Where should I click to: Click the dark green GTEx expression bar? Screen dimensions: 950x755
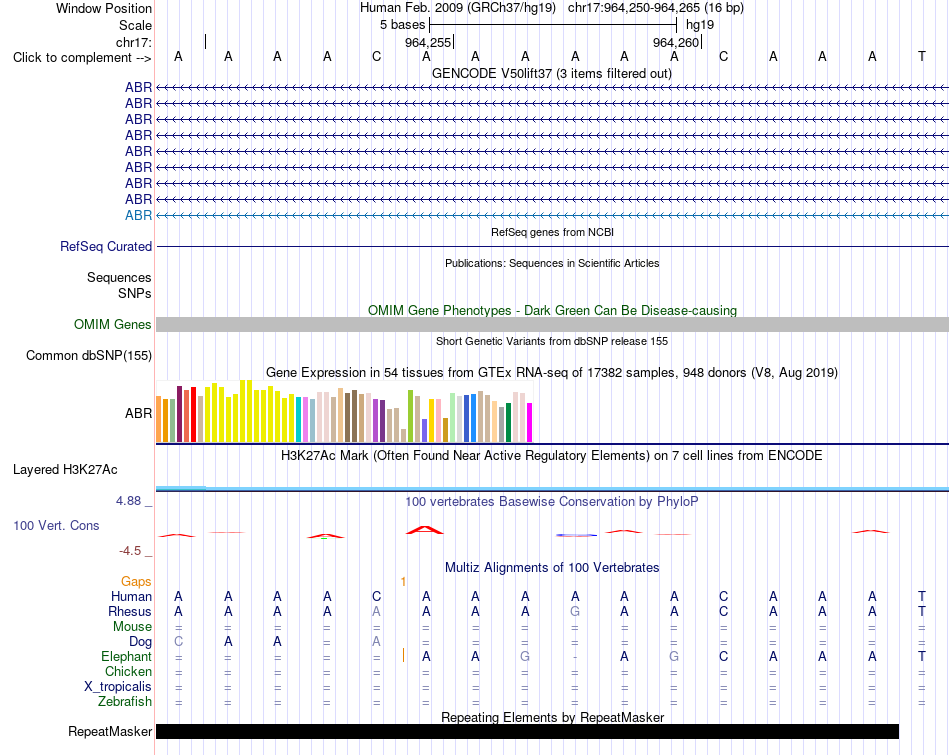[x=508, y=422]
